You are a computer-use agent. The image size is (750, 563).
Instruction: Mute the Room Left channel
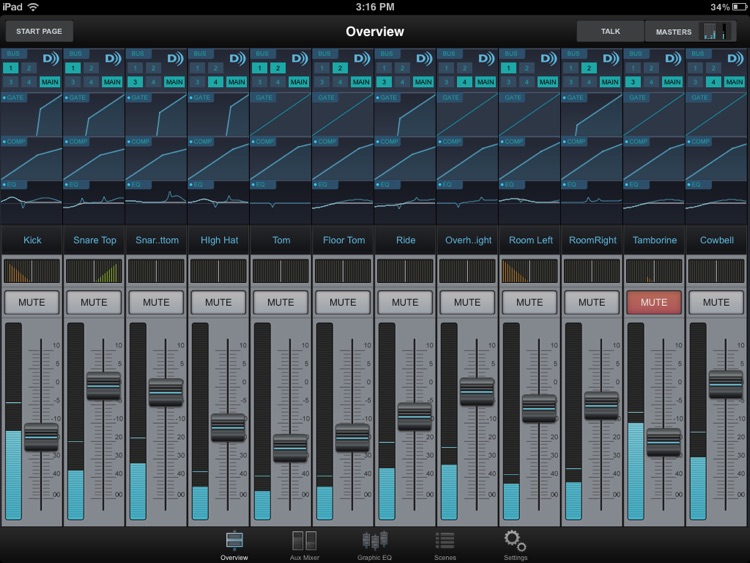click(x=529, y=302)
